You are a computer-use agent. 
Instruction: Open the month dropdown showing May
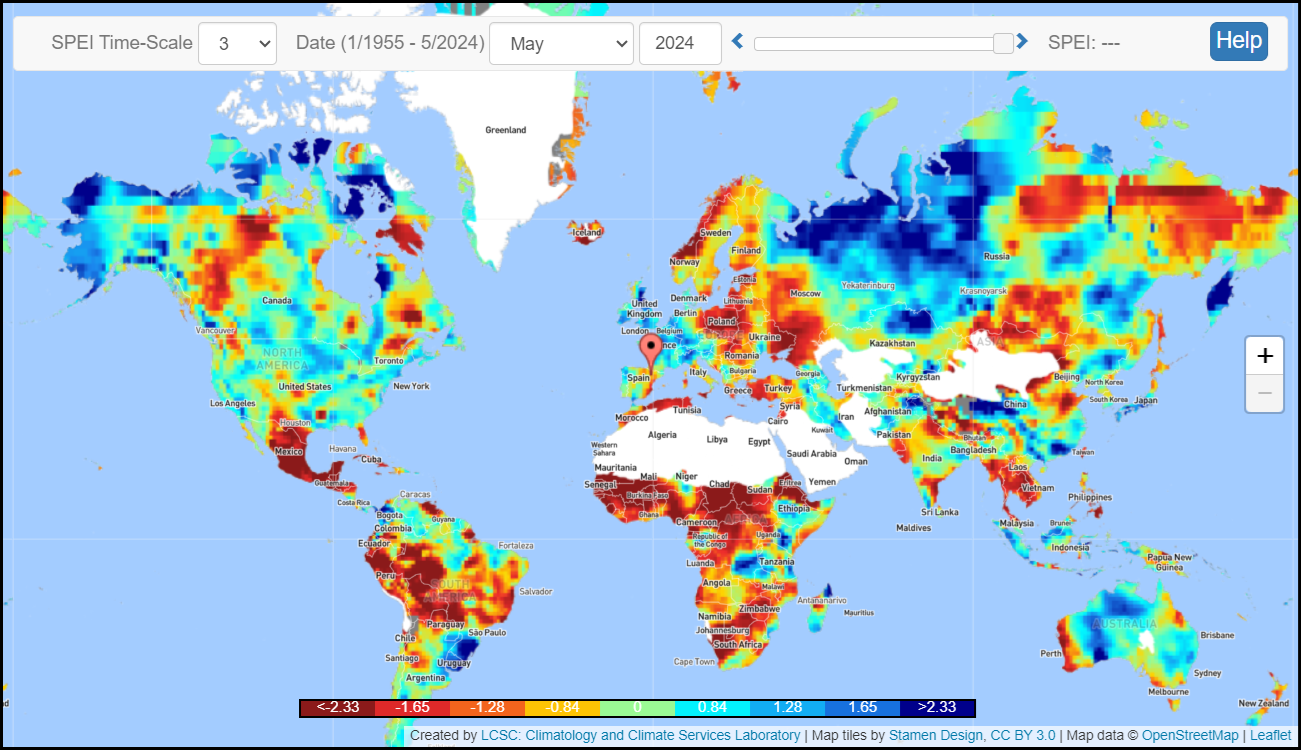coord(561,44)
